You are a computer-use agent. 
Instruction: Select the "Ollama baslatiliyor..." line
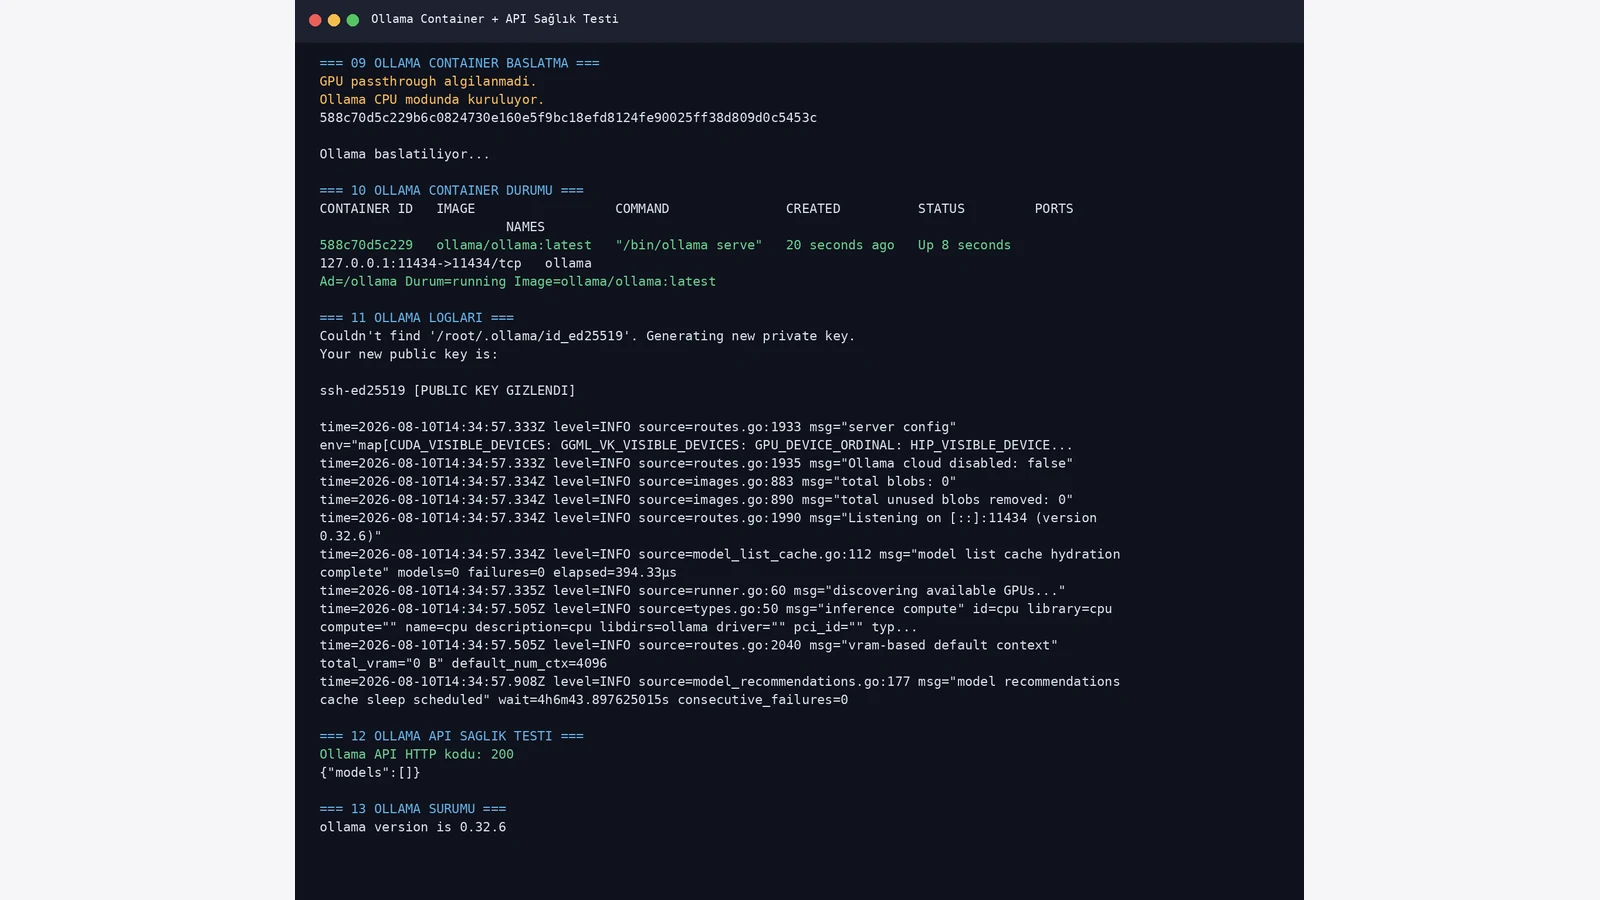click(405, 154)
